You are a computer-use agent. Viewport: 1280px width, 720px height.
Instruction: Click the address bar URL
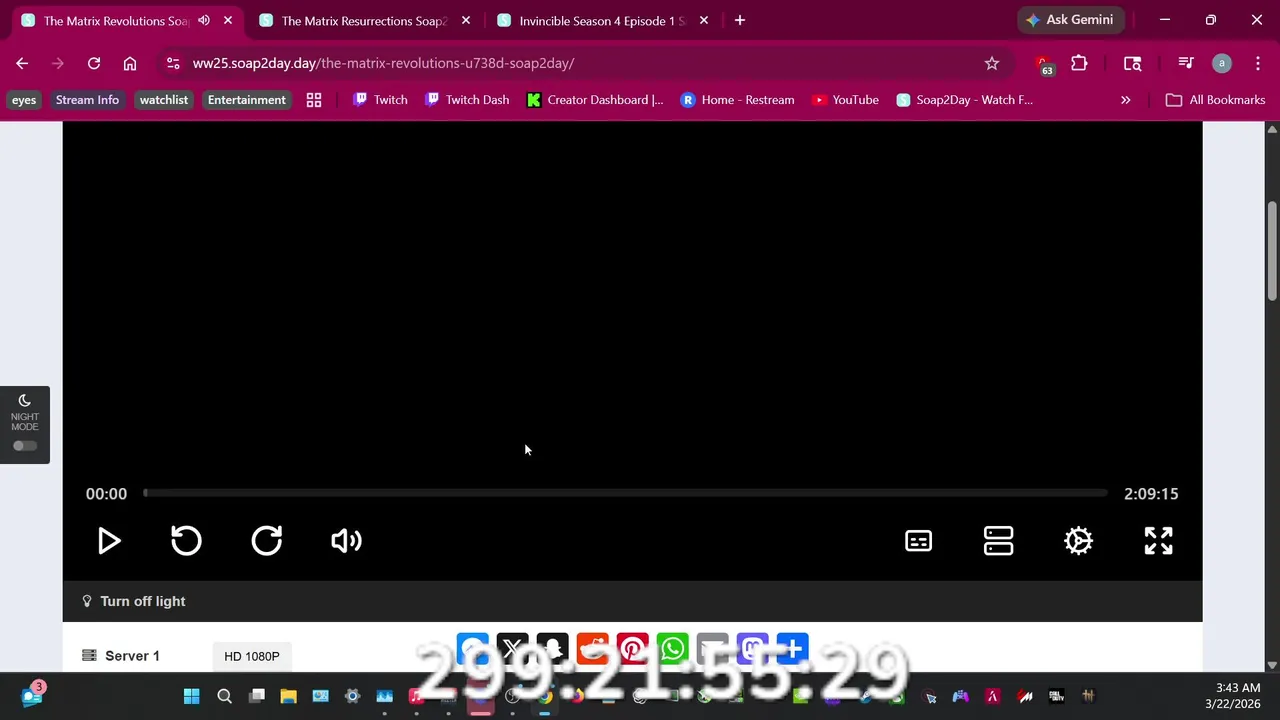tap(383, 63)
